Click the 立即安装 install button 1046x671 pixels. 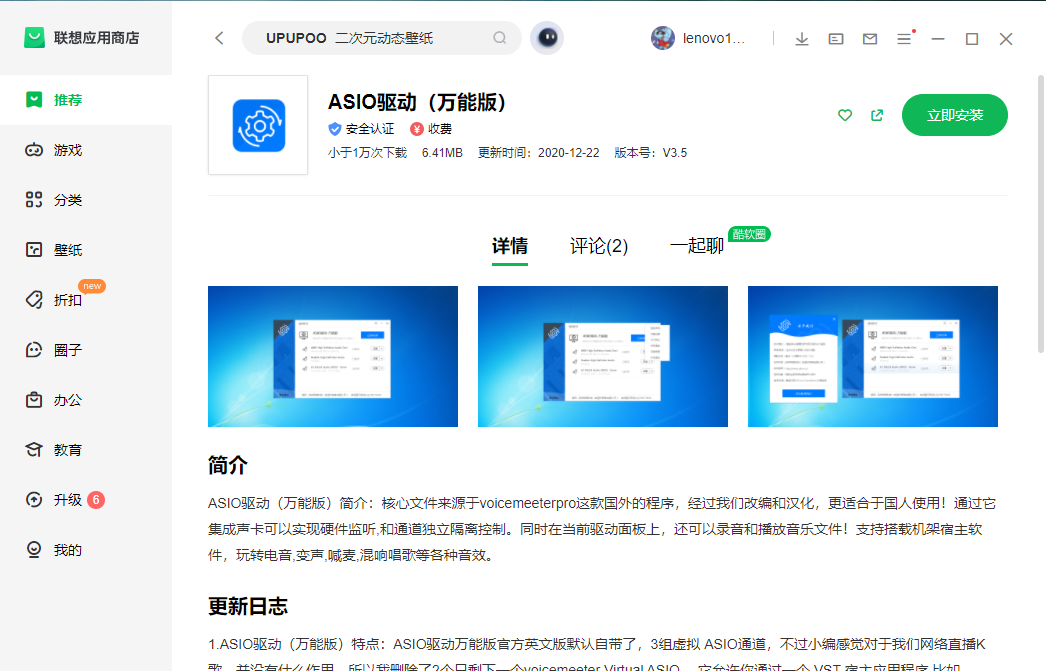[955, 115]
